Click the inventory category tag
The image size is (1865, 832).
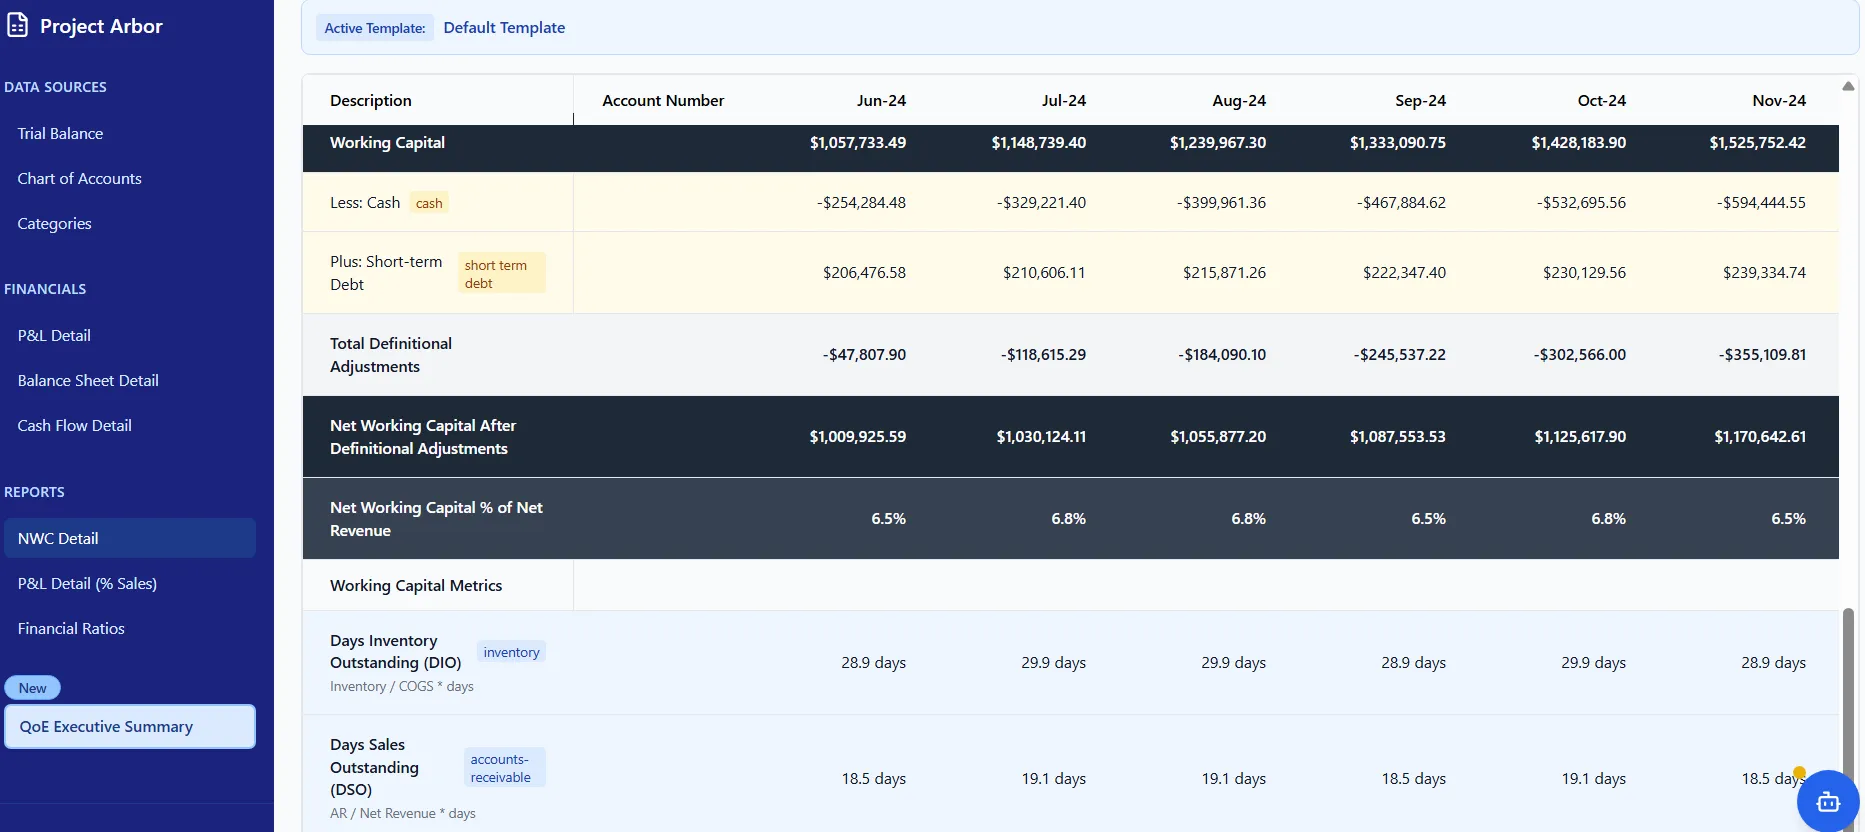(x=511, y=652)
